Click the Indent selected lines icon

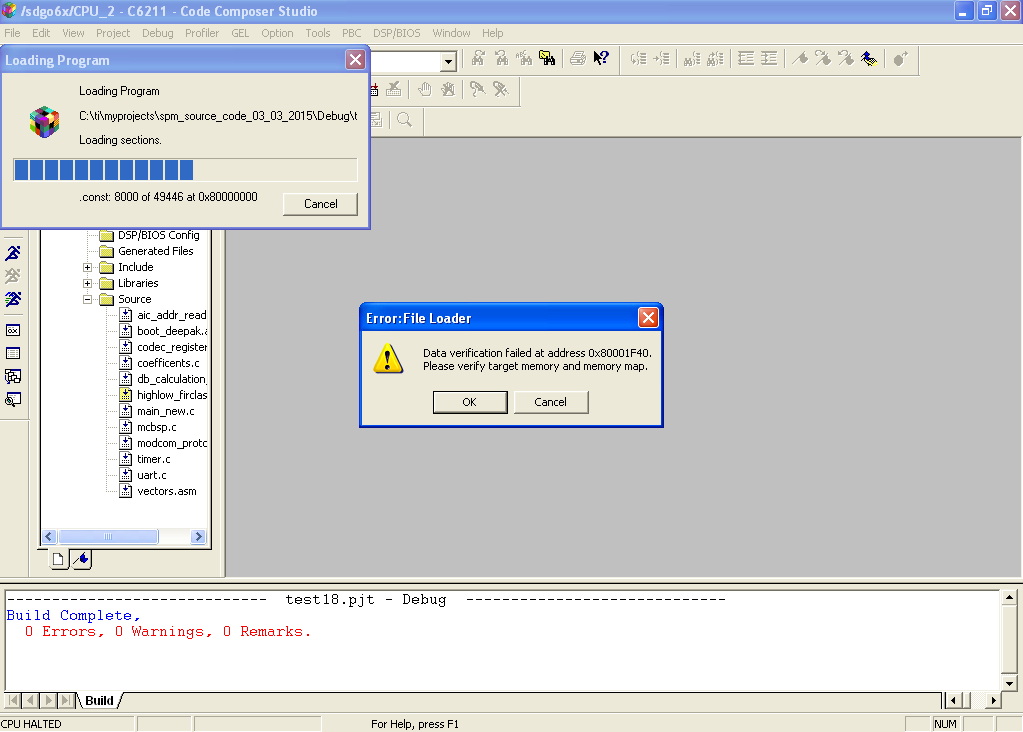pos(769,59)
